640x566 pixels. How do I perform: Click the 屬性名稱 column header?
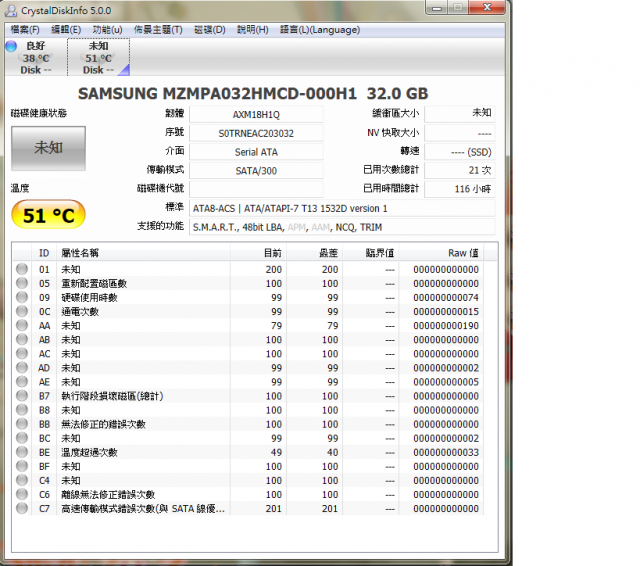[144, 253]
